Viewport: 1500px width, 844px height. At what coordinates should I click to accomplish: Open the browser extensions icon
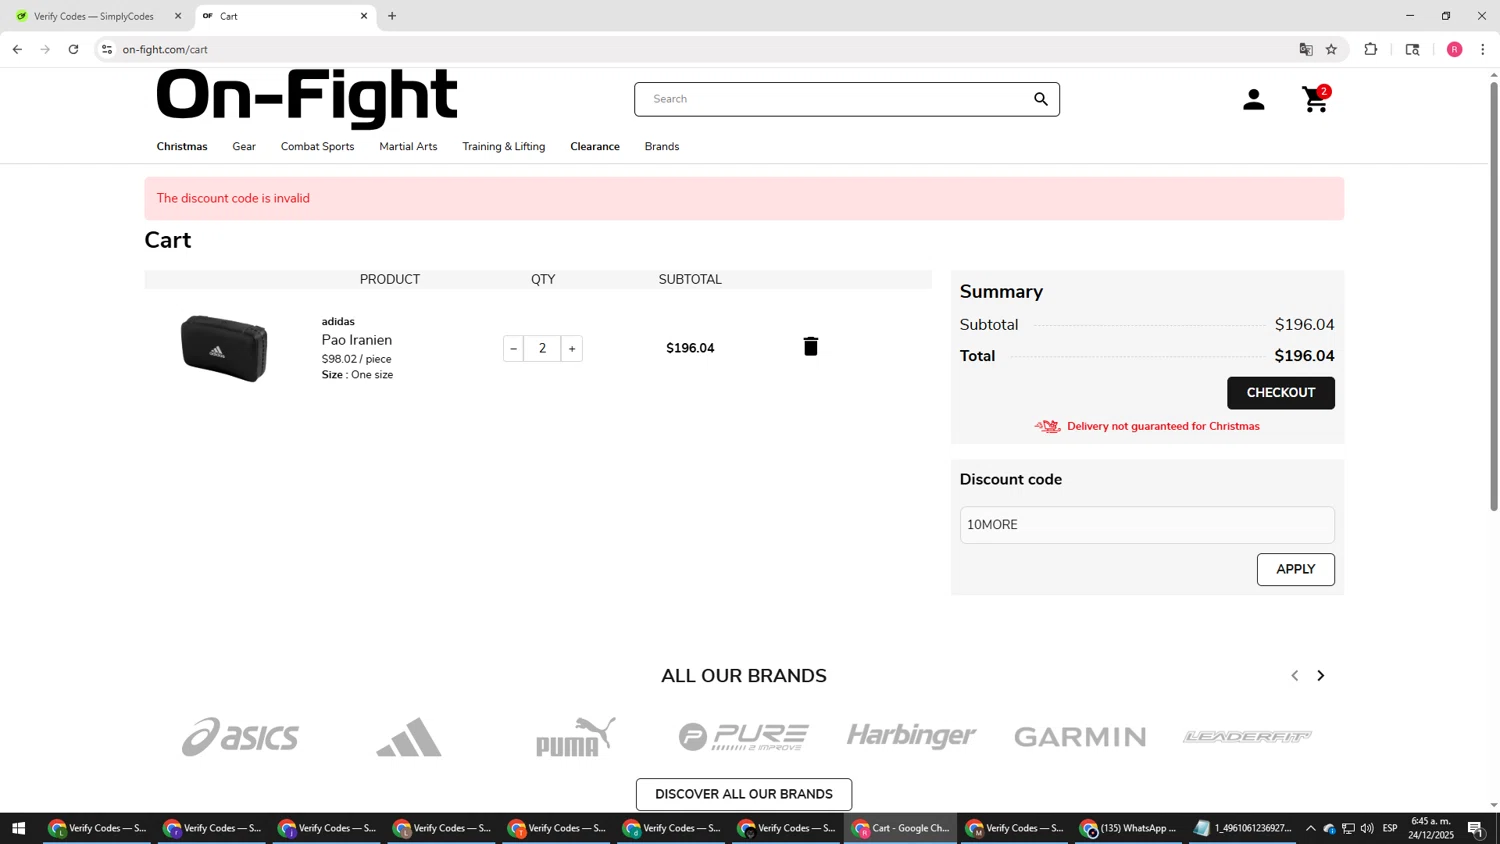pos(1371,49)
